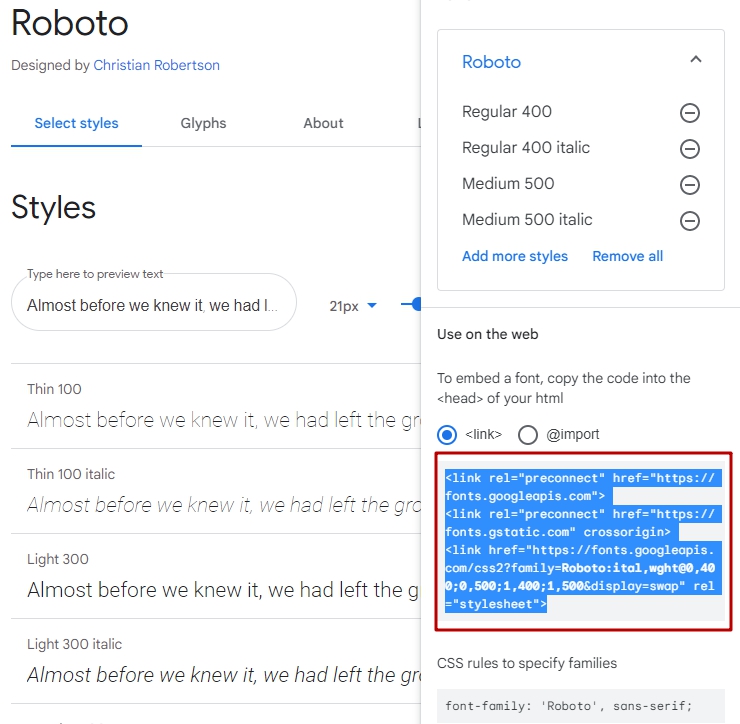Screen dimensions: 740x724
Task: Select the @import embed option
Action: point(528,435)
